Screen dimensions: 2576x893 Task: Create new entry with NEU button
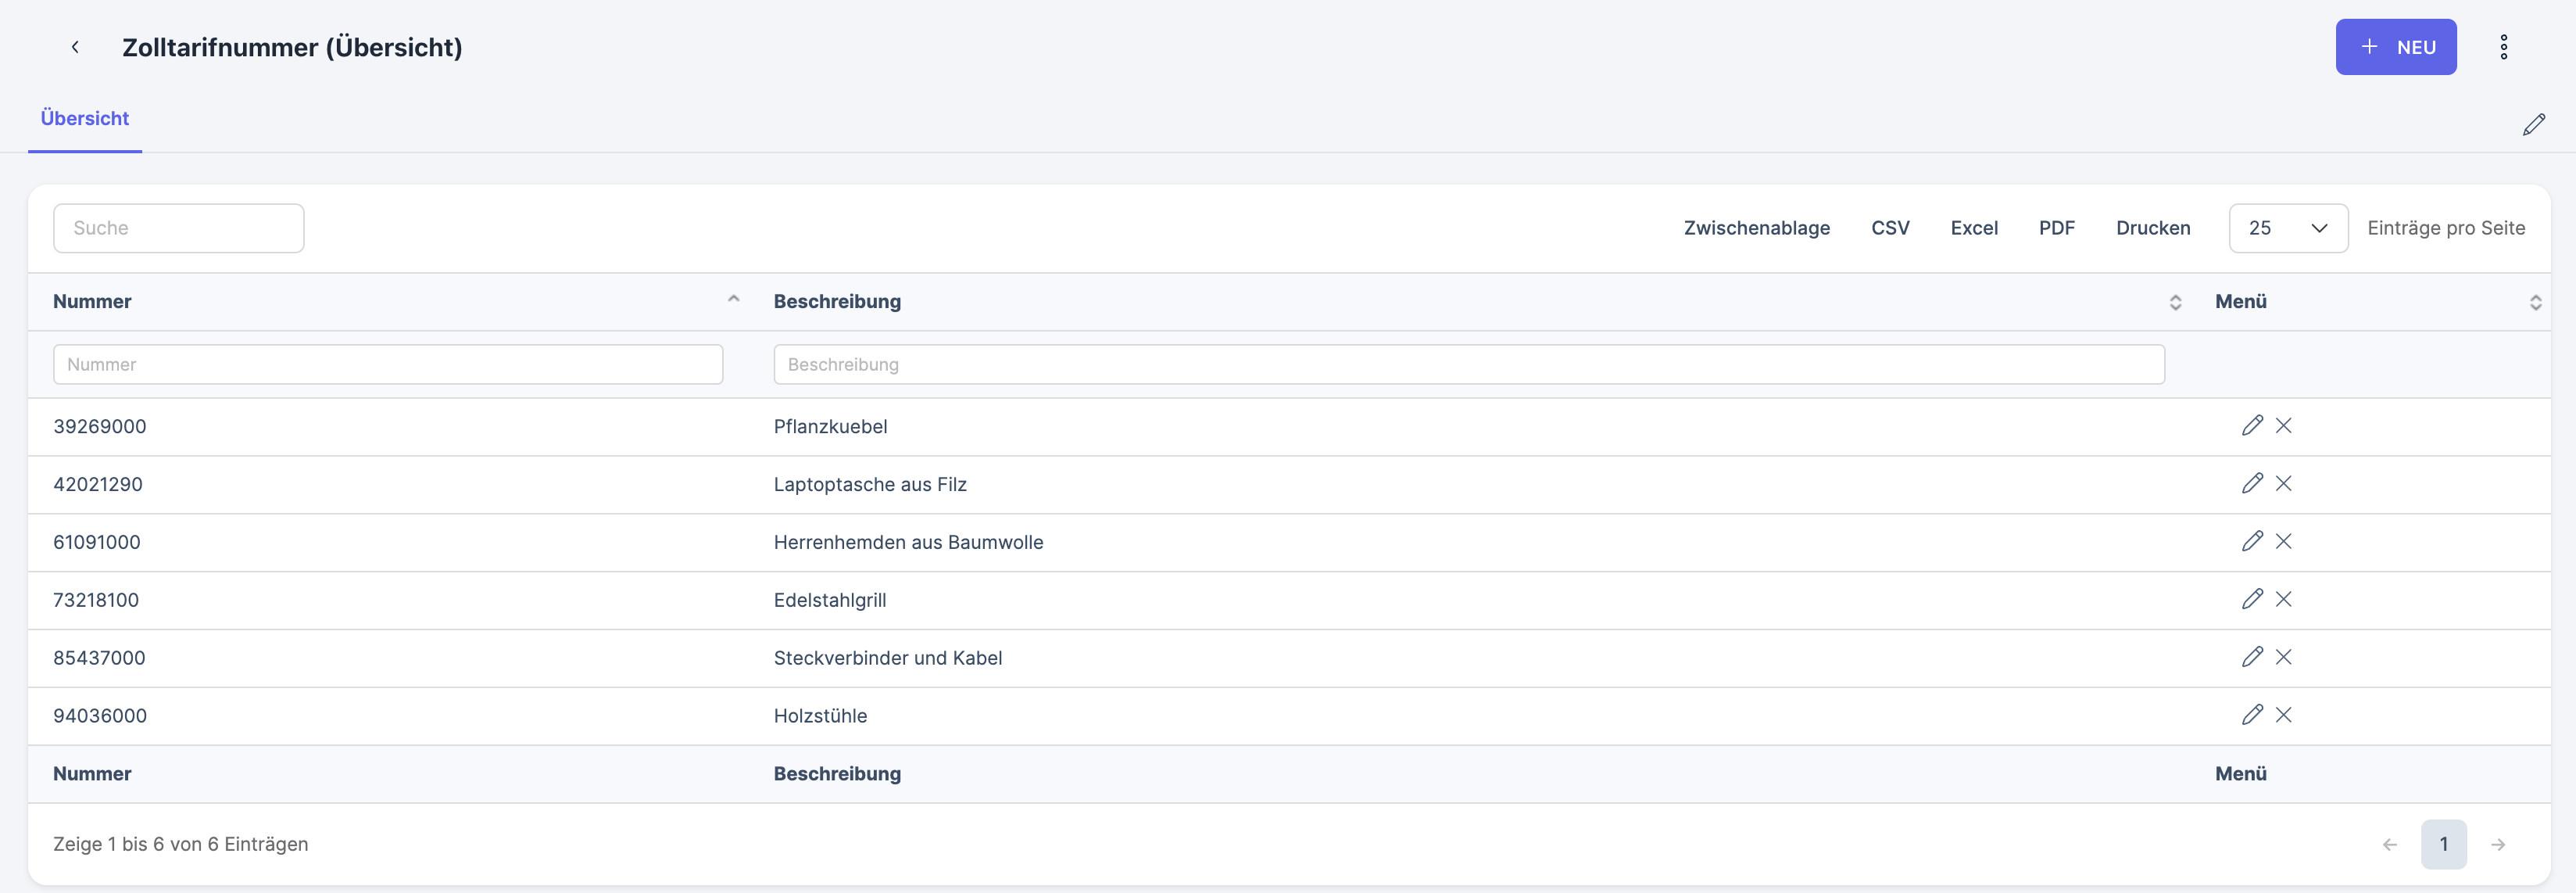tap(2395, 47)
